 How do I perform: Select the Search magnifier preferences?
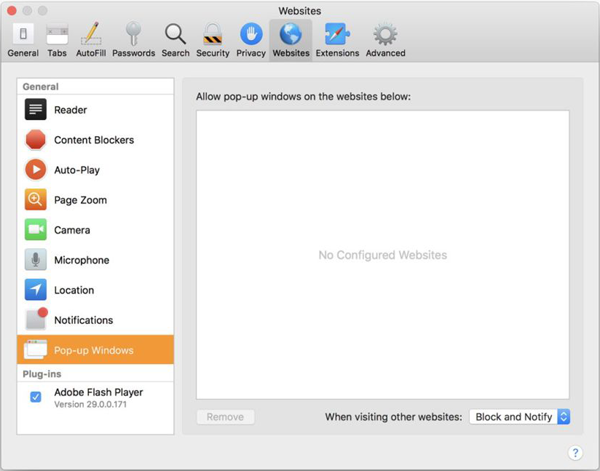point(175,39)
